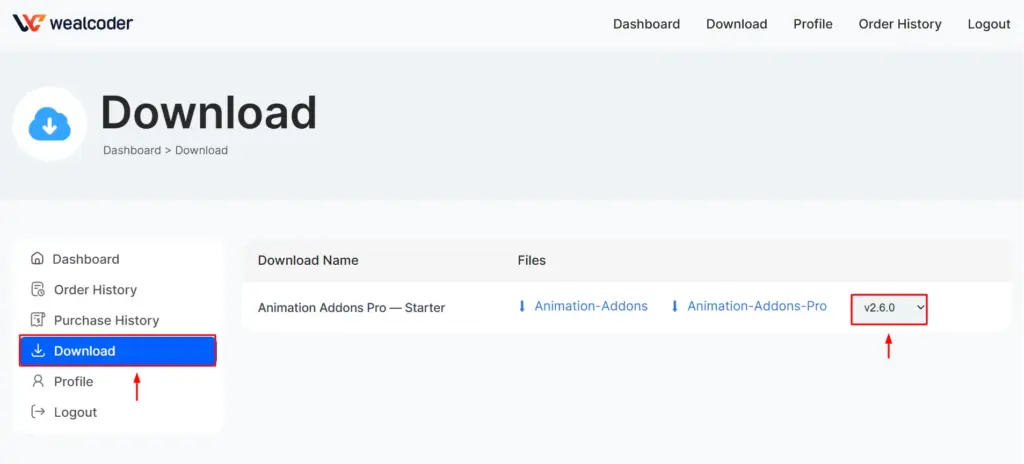This screenshot has width=1024, height=464.
Task: Click the sidebar Dashboard home icon
Action: 38,258
